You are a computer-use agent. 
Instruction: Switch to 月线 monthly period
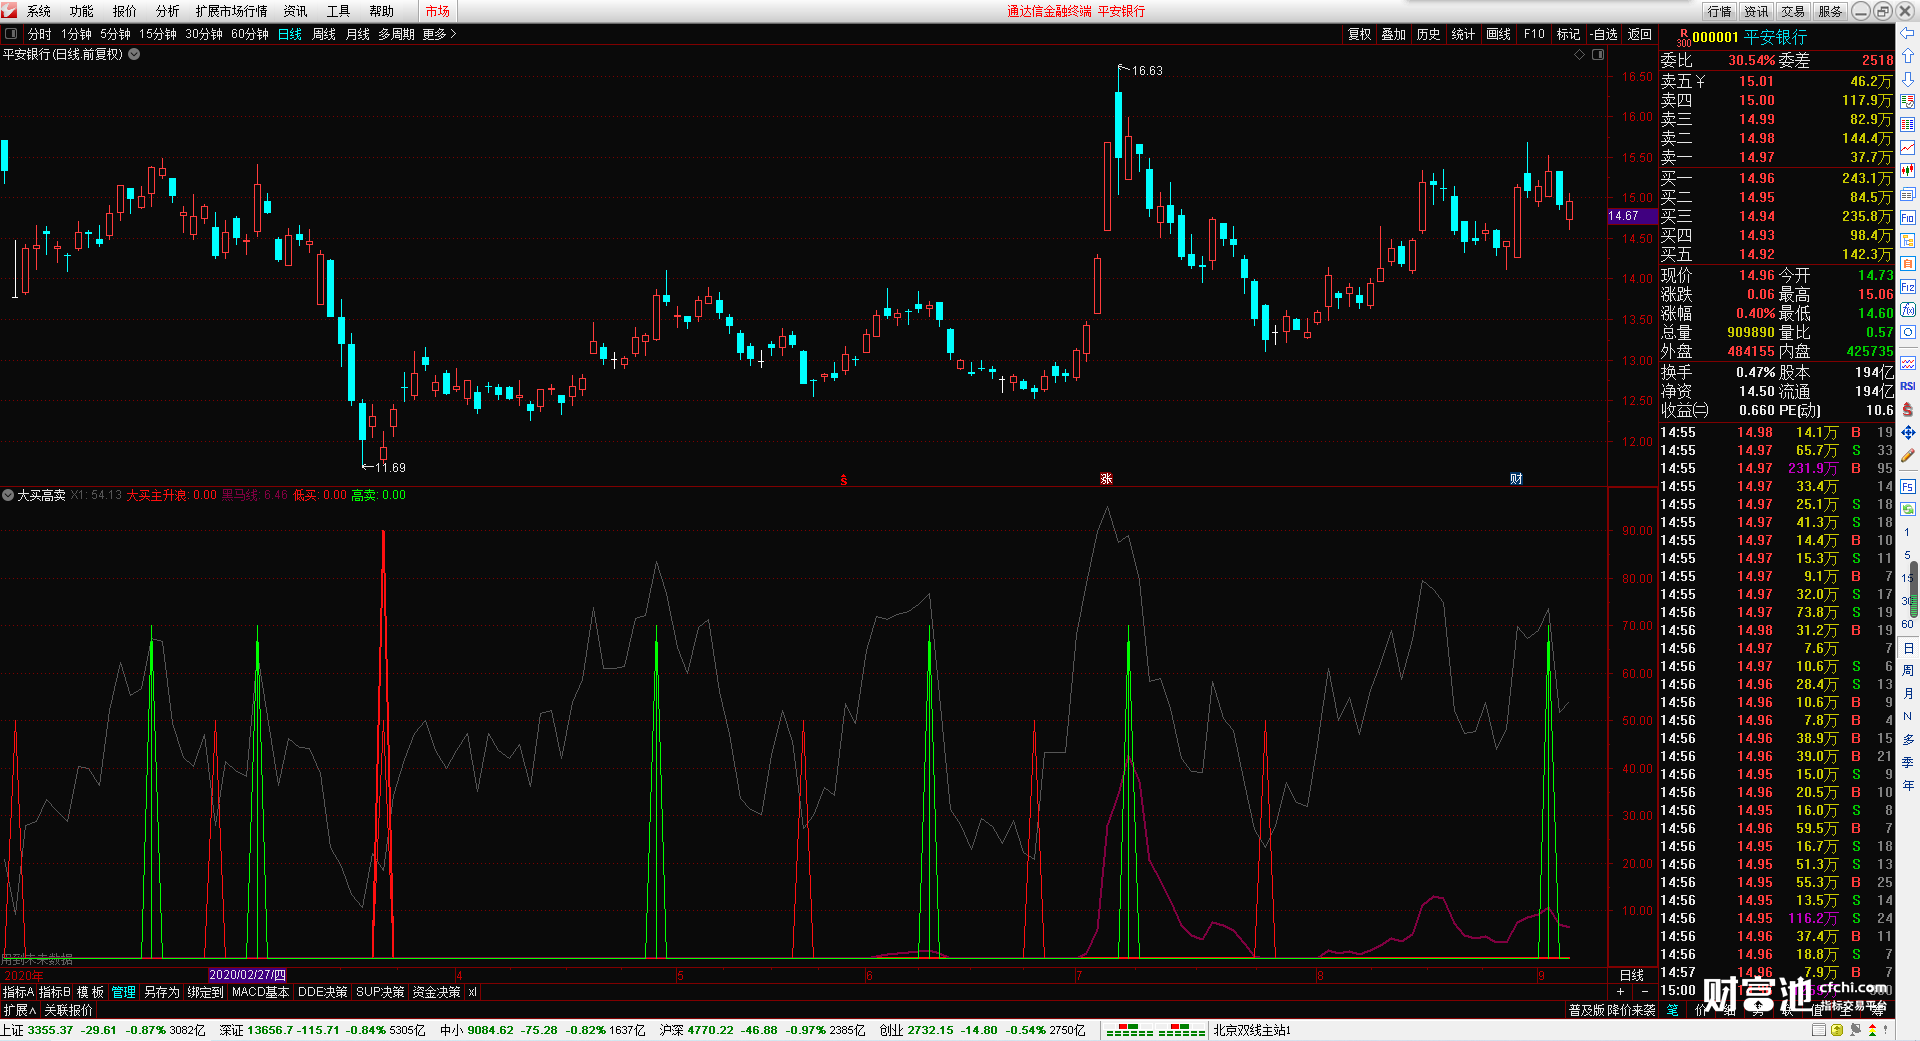(x=357, y=34)
